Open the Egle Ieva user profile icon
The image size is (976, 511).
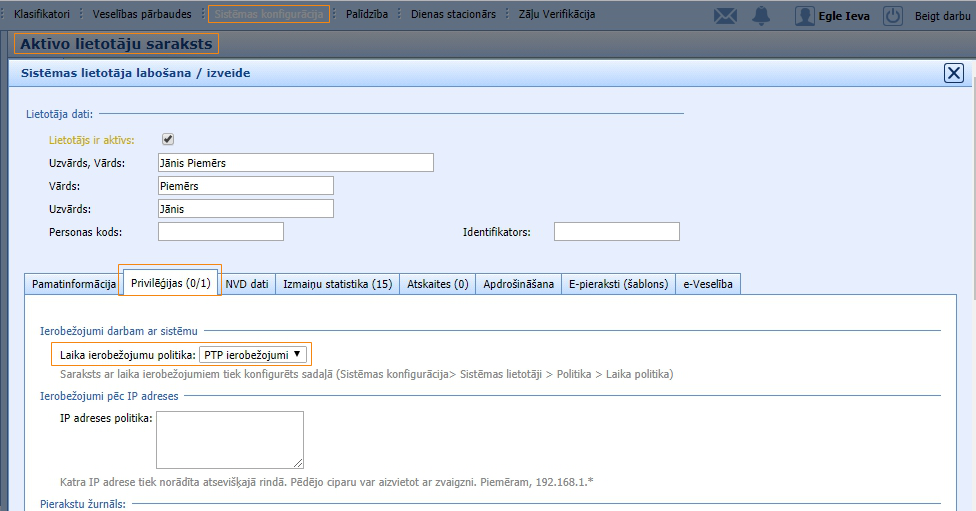(805, 16)
